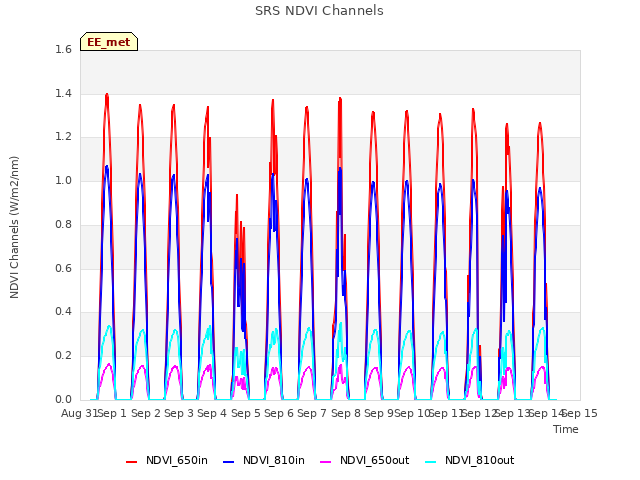The width and height of the screenshot is (640, 480).
Task: Click the blue NDVI_810in legend swatch
Action: point(229,461)
